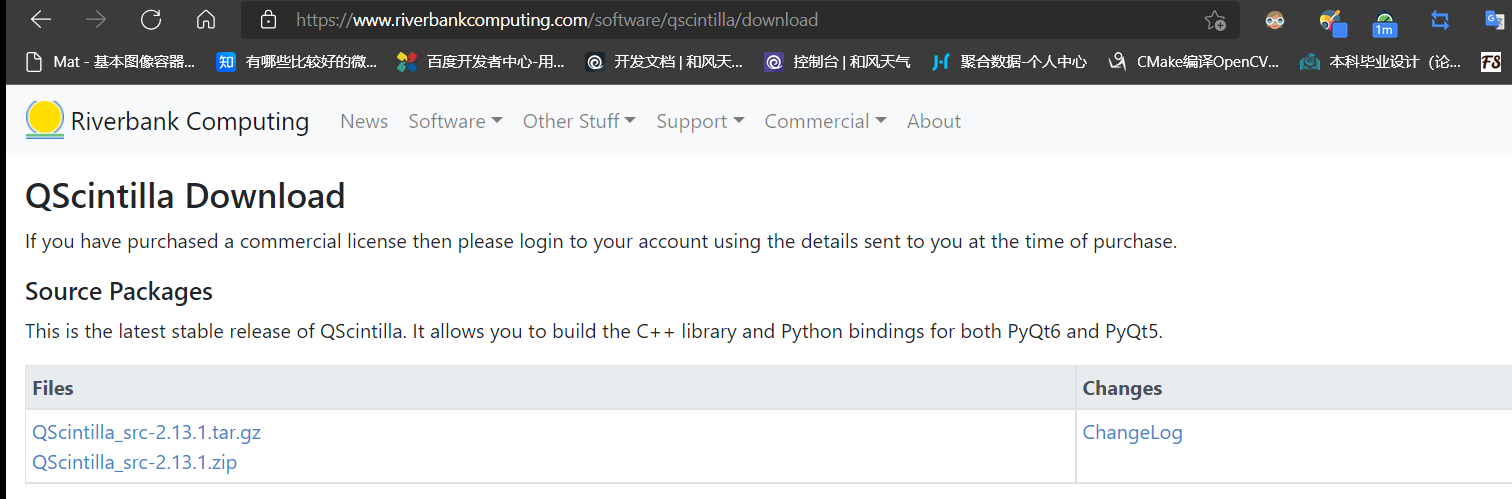This screenshot has width=1512, height=499.
Task: Click the Riverbank Computing sun logo
Action: [x=44, y=120]
